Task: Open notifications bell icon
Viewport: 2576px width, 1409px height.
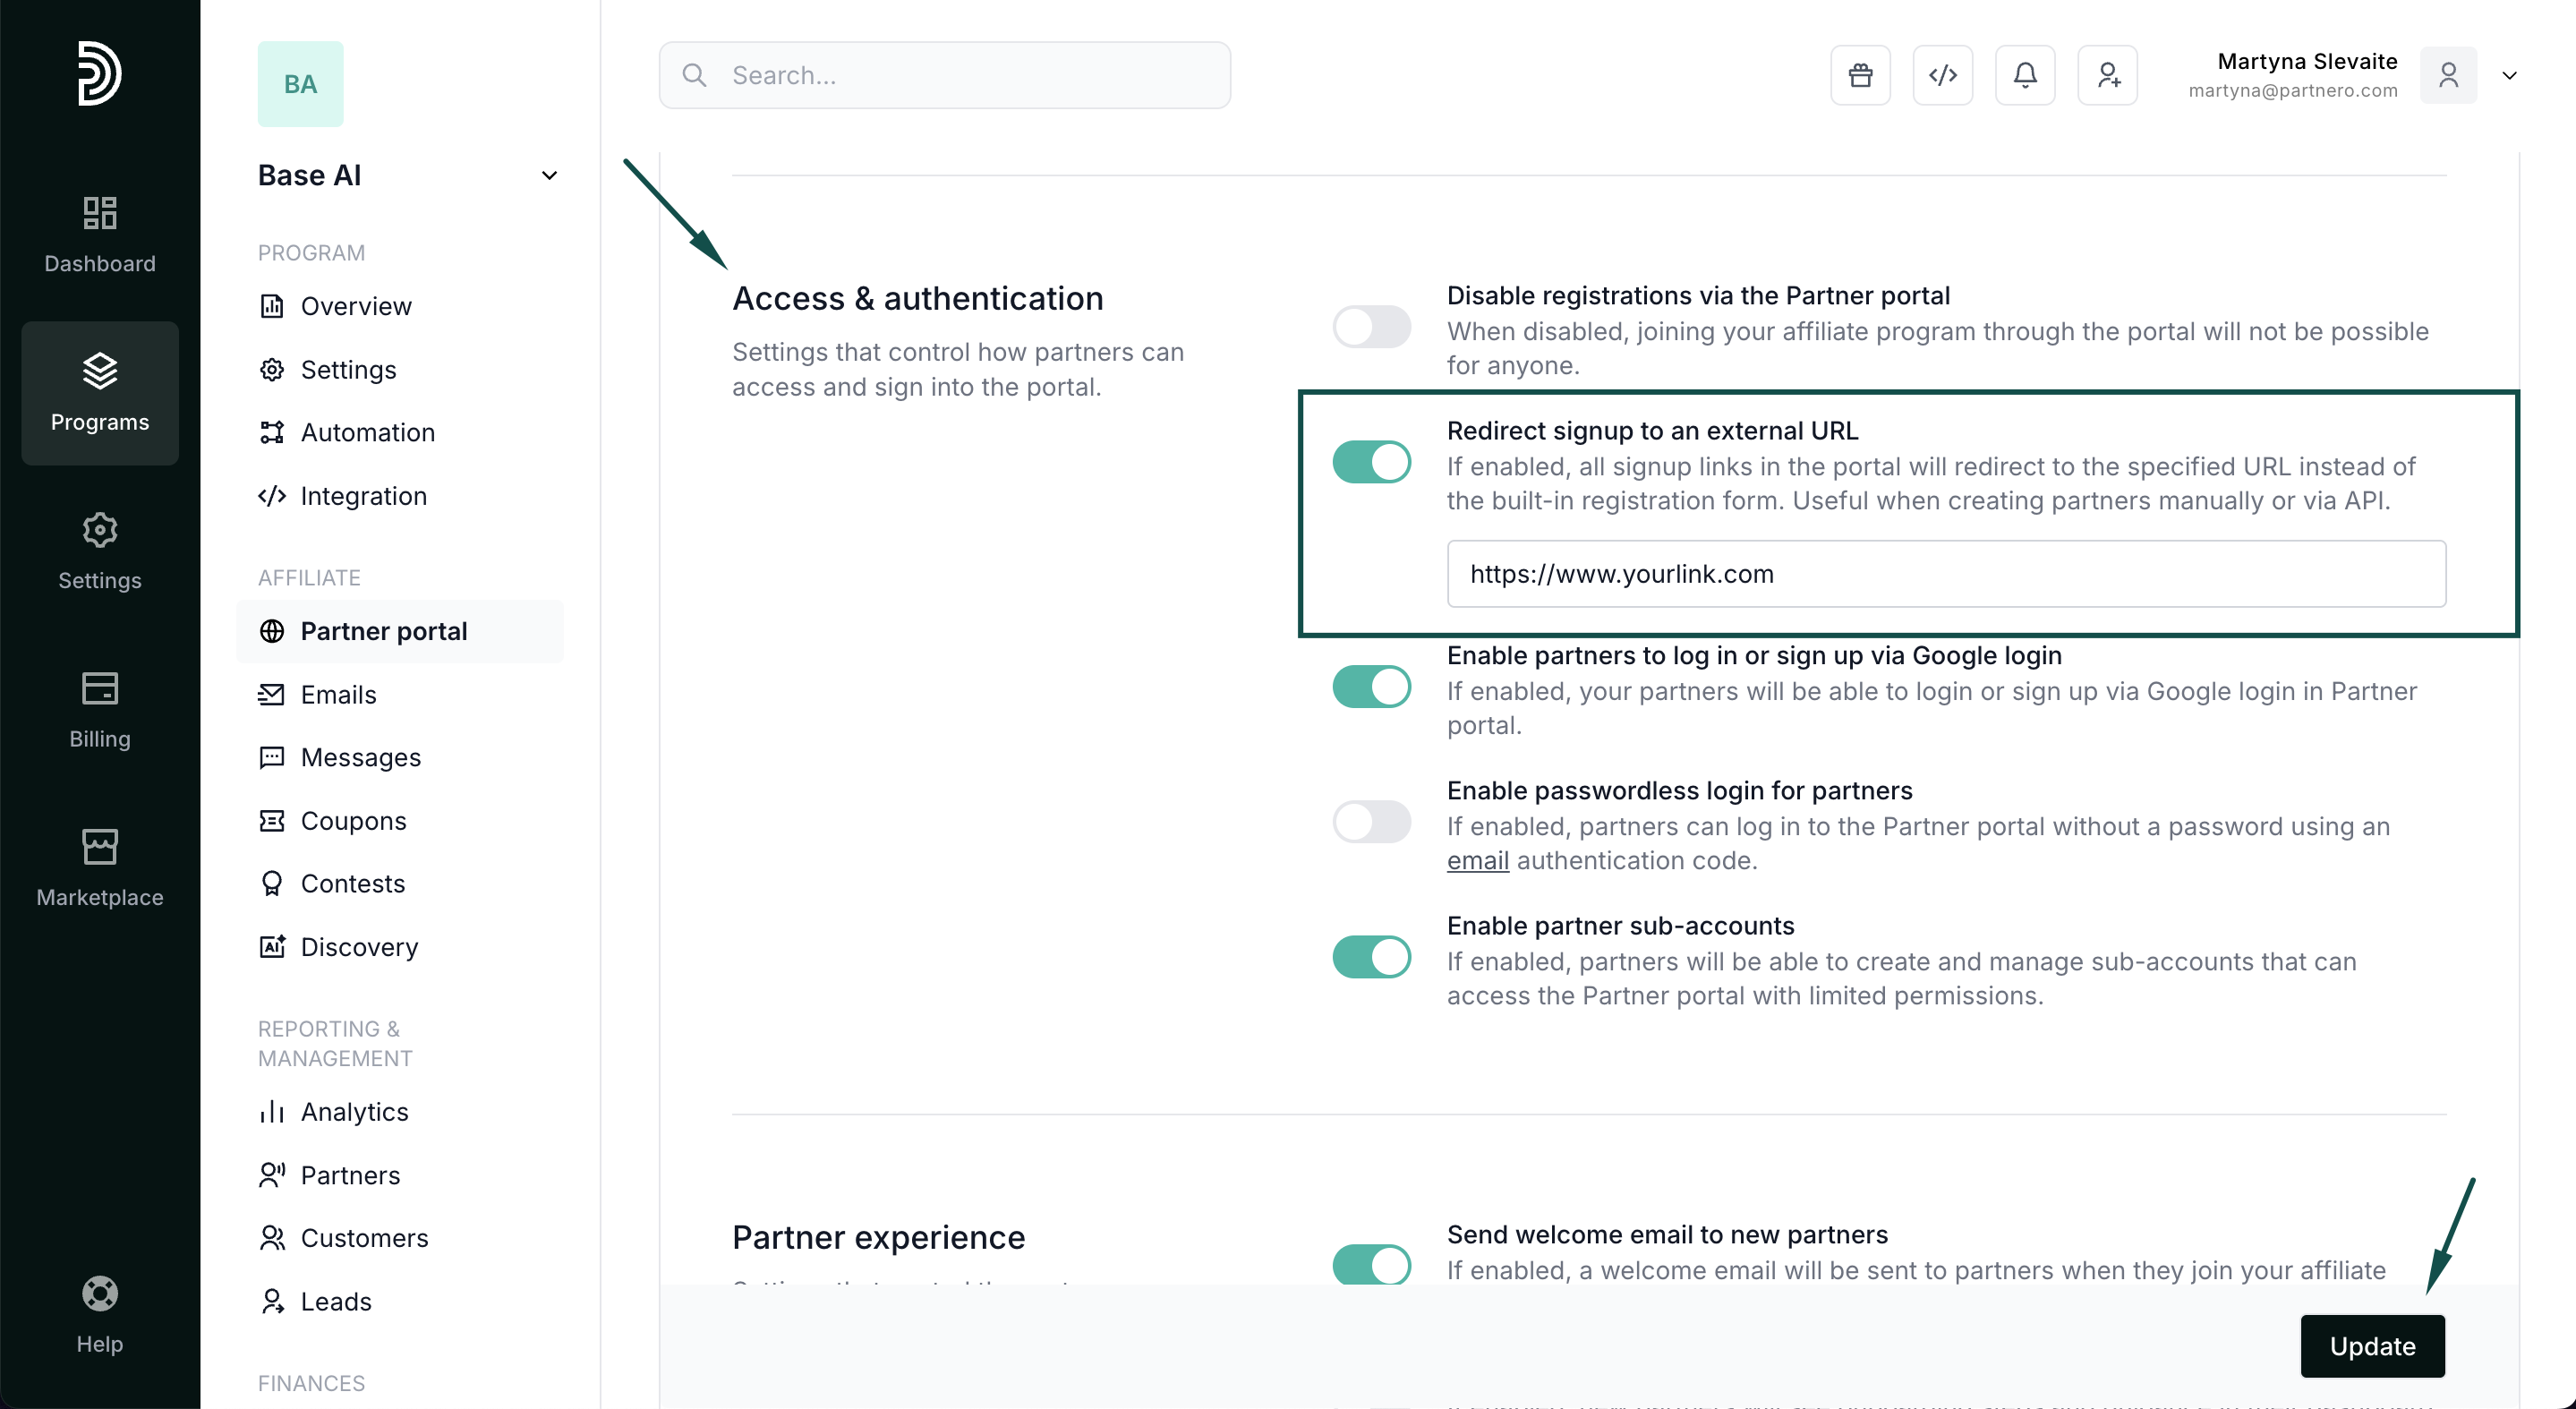Action: (2025, 75)
